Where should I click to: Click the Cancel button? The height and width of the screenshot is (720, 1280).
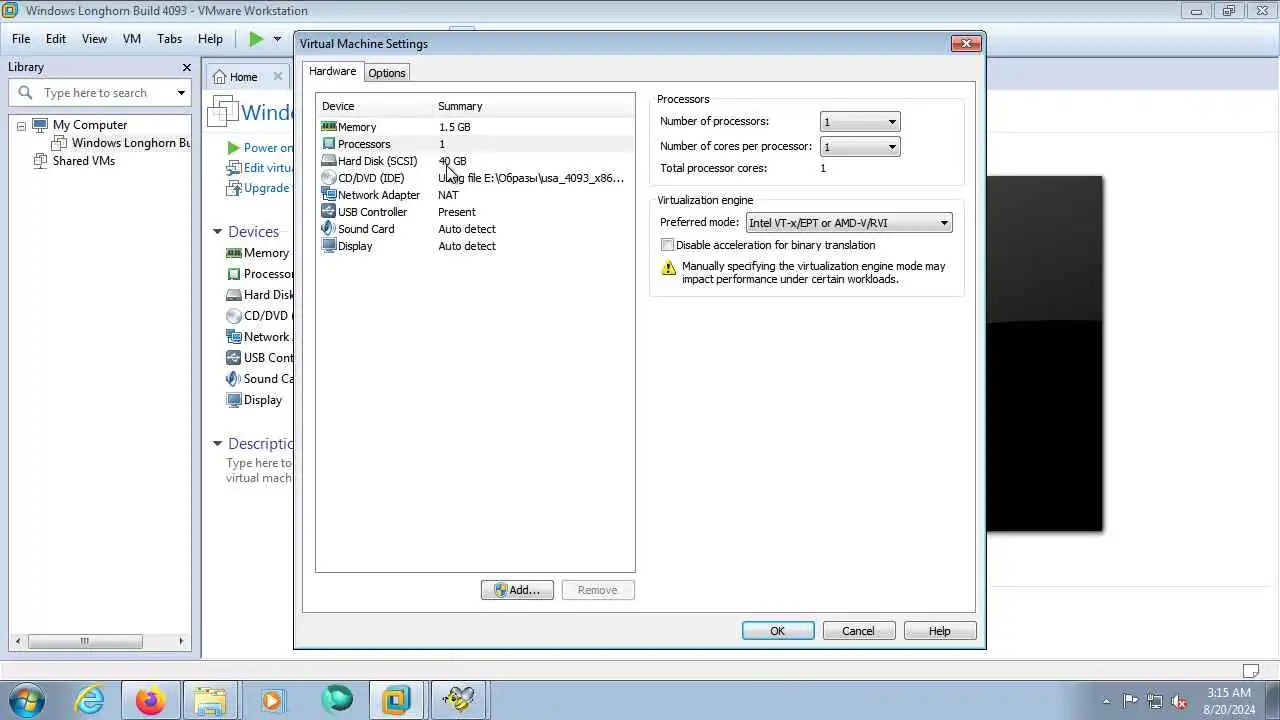click(x=858, y=631)
